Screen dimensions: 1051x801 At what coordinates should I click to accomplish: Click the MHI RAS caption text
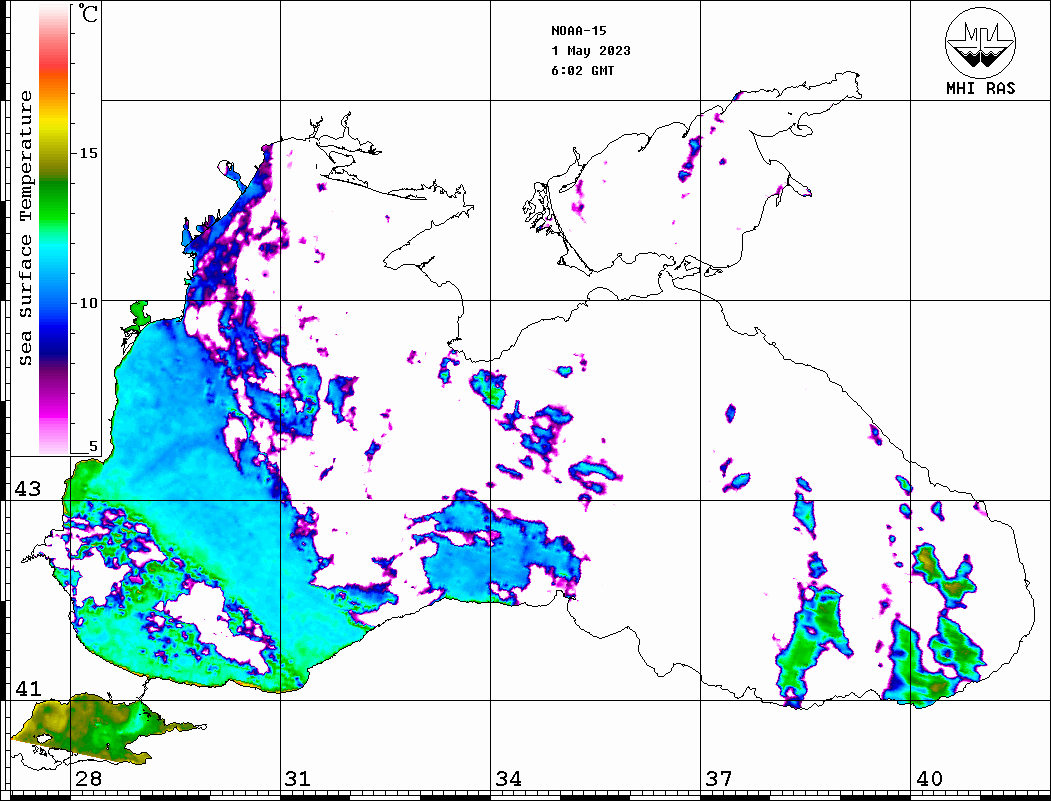[x=980, y=88]
